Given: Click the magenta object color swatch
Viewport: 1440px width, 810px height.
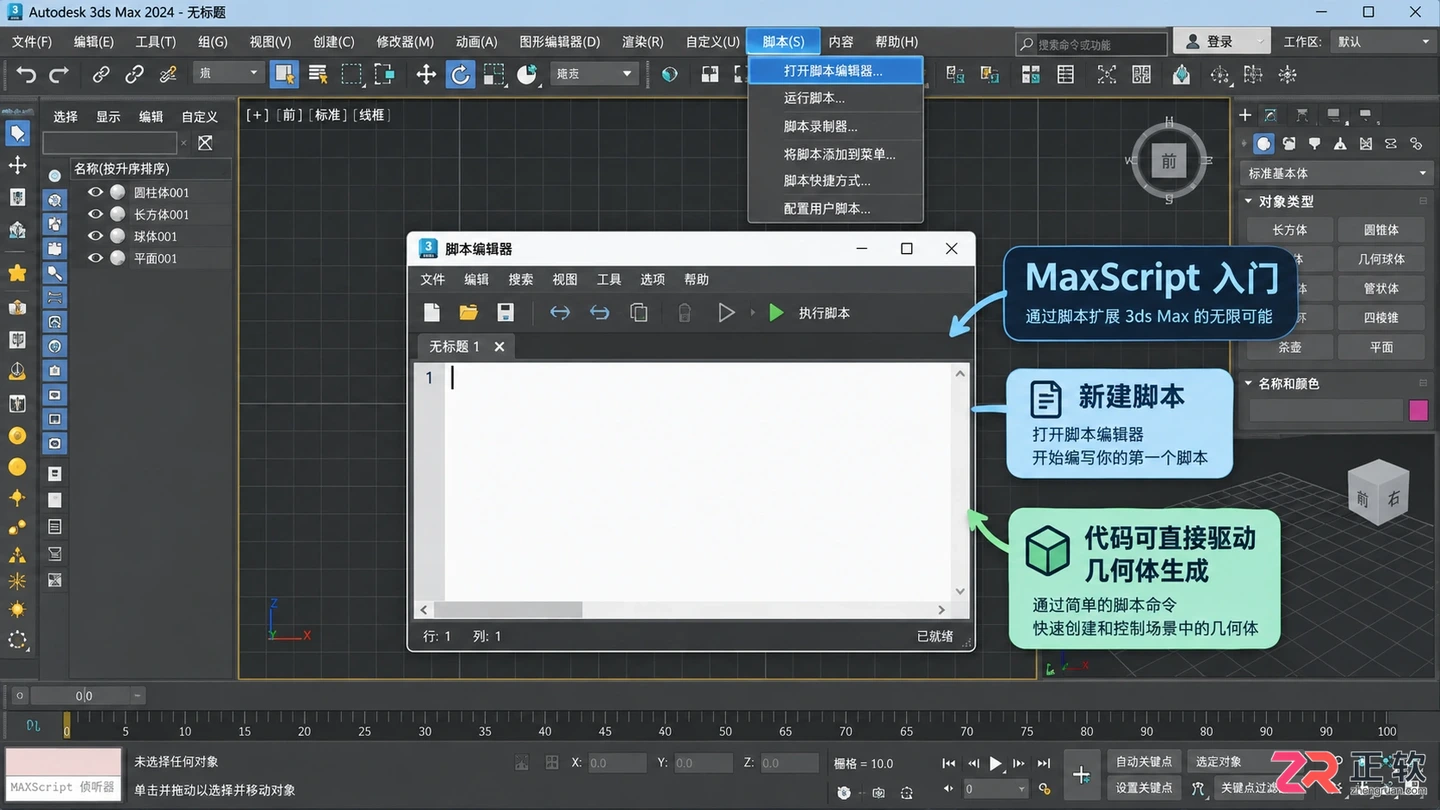Looking at the screenshot, I should tap(1418, 410).
